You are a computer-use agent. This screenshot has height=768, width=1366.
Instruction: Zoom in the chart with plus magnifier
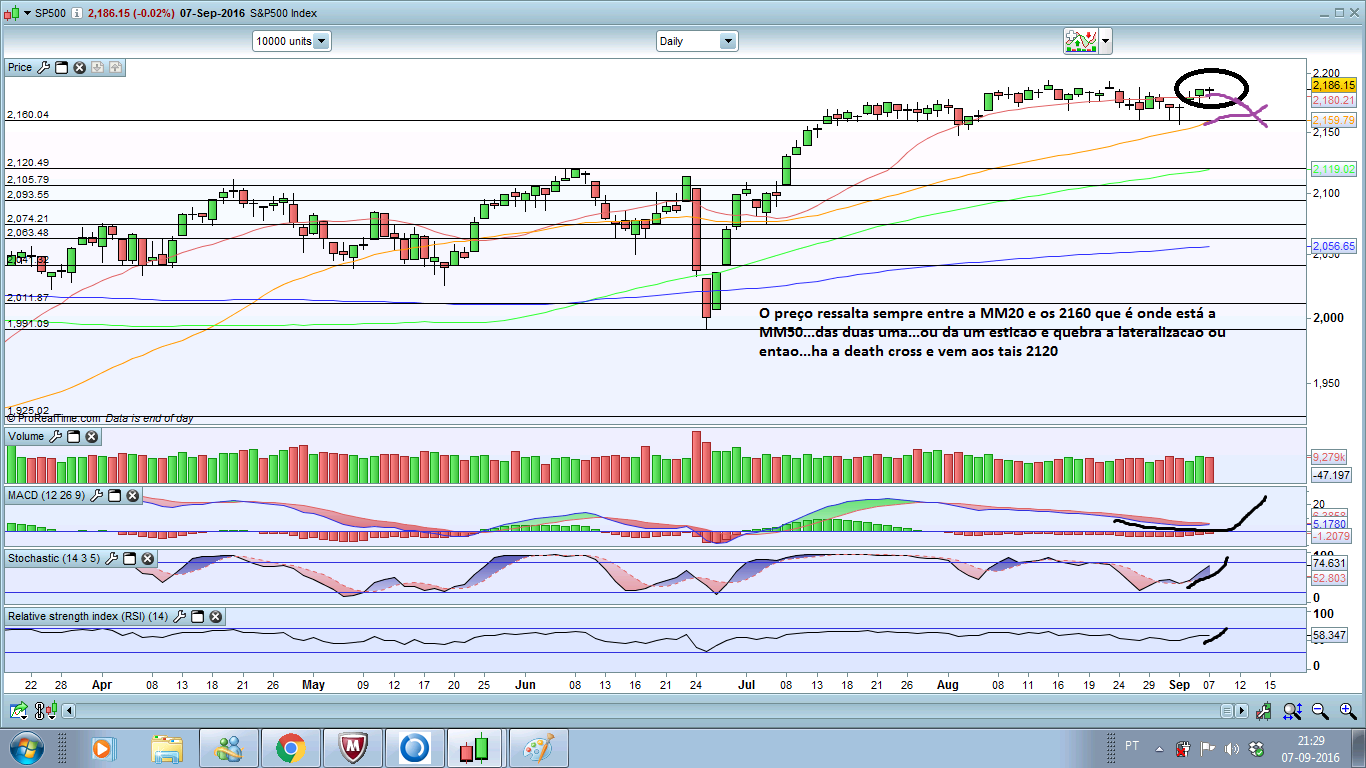(x=1348, y=711)
